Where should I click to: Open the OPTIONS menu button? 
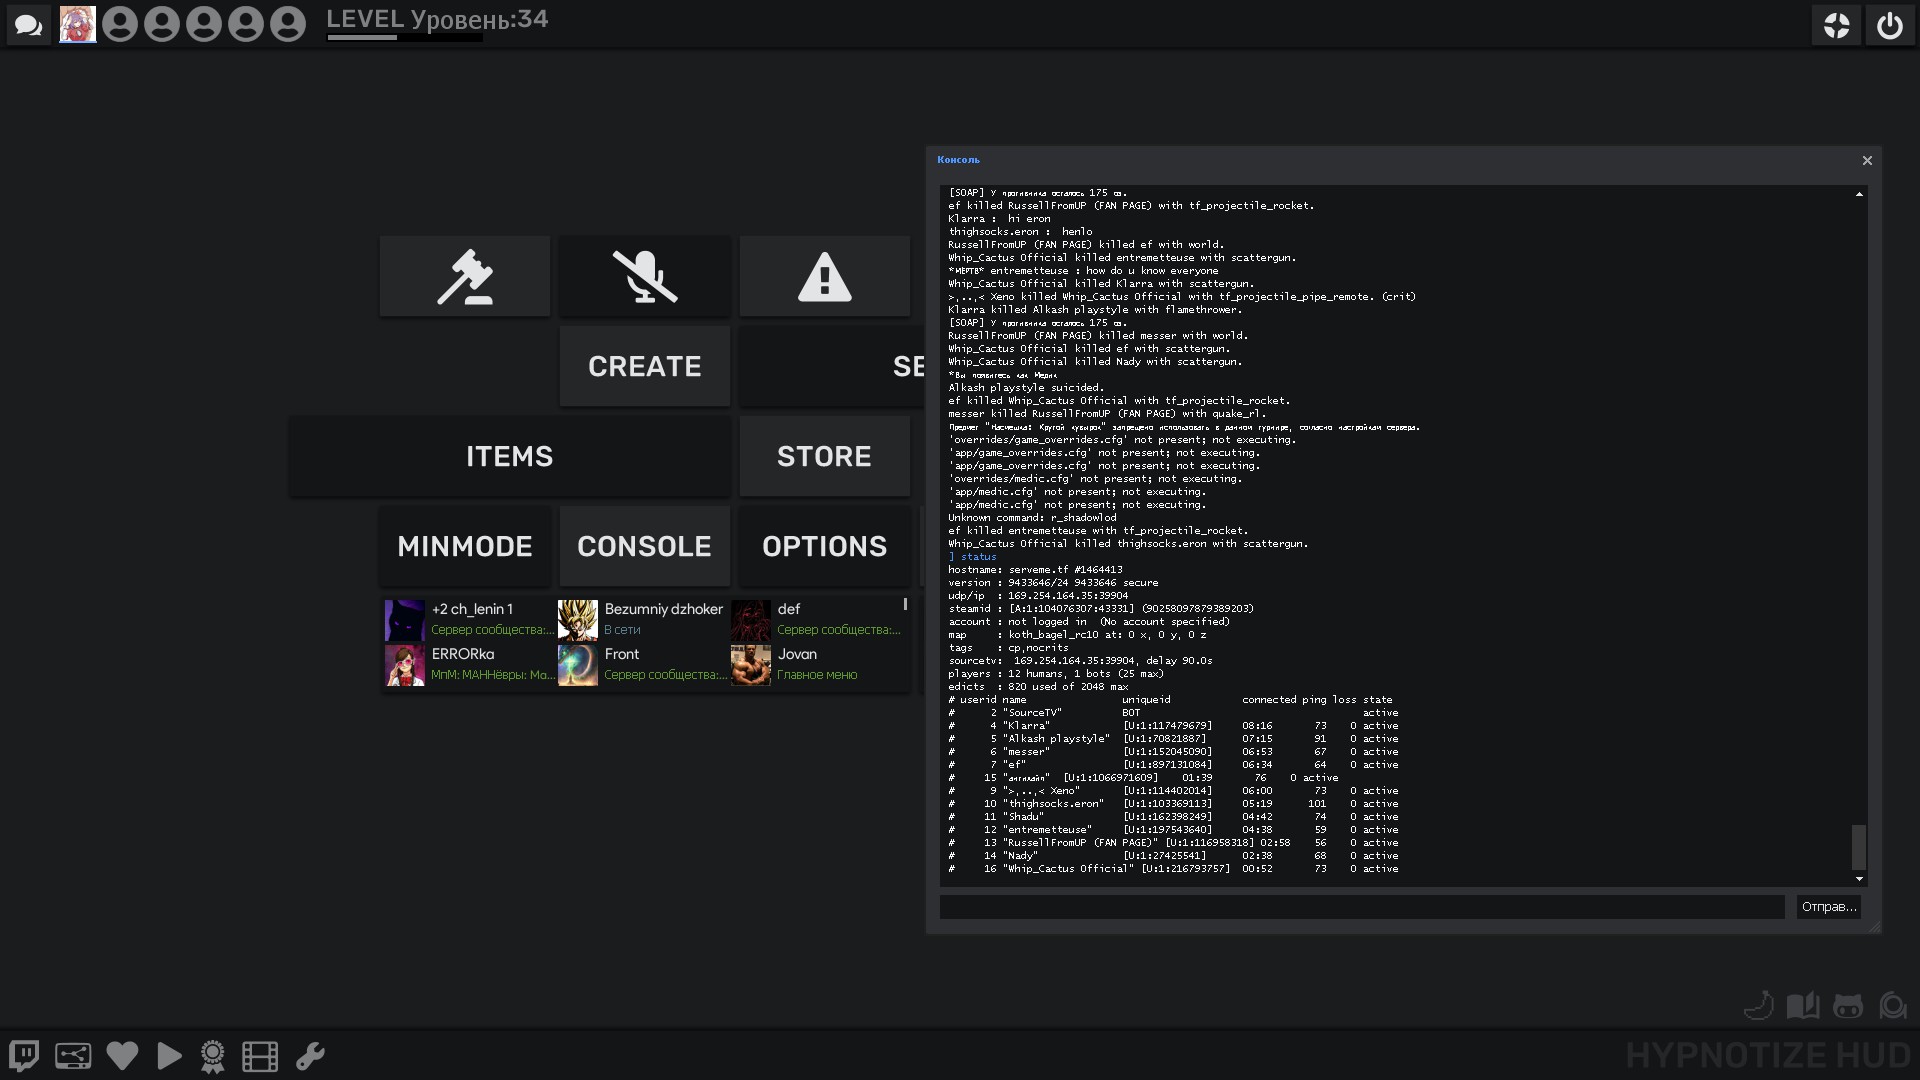824,546
